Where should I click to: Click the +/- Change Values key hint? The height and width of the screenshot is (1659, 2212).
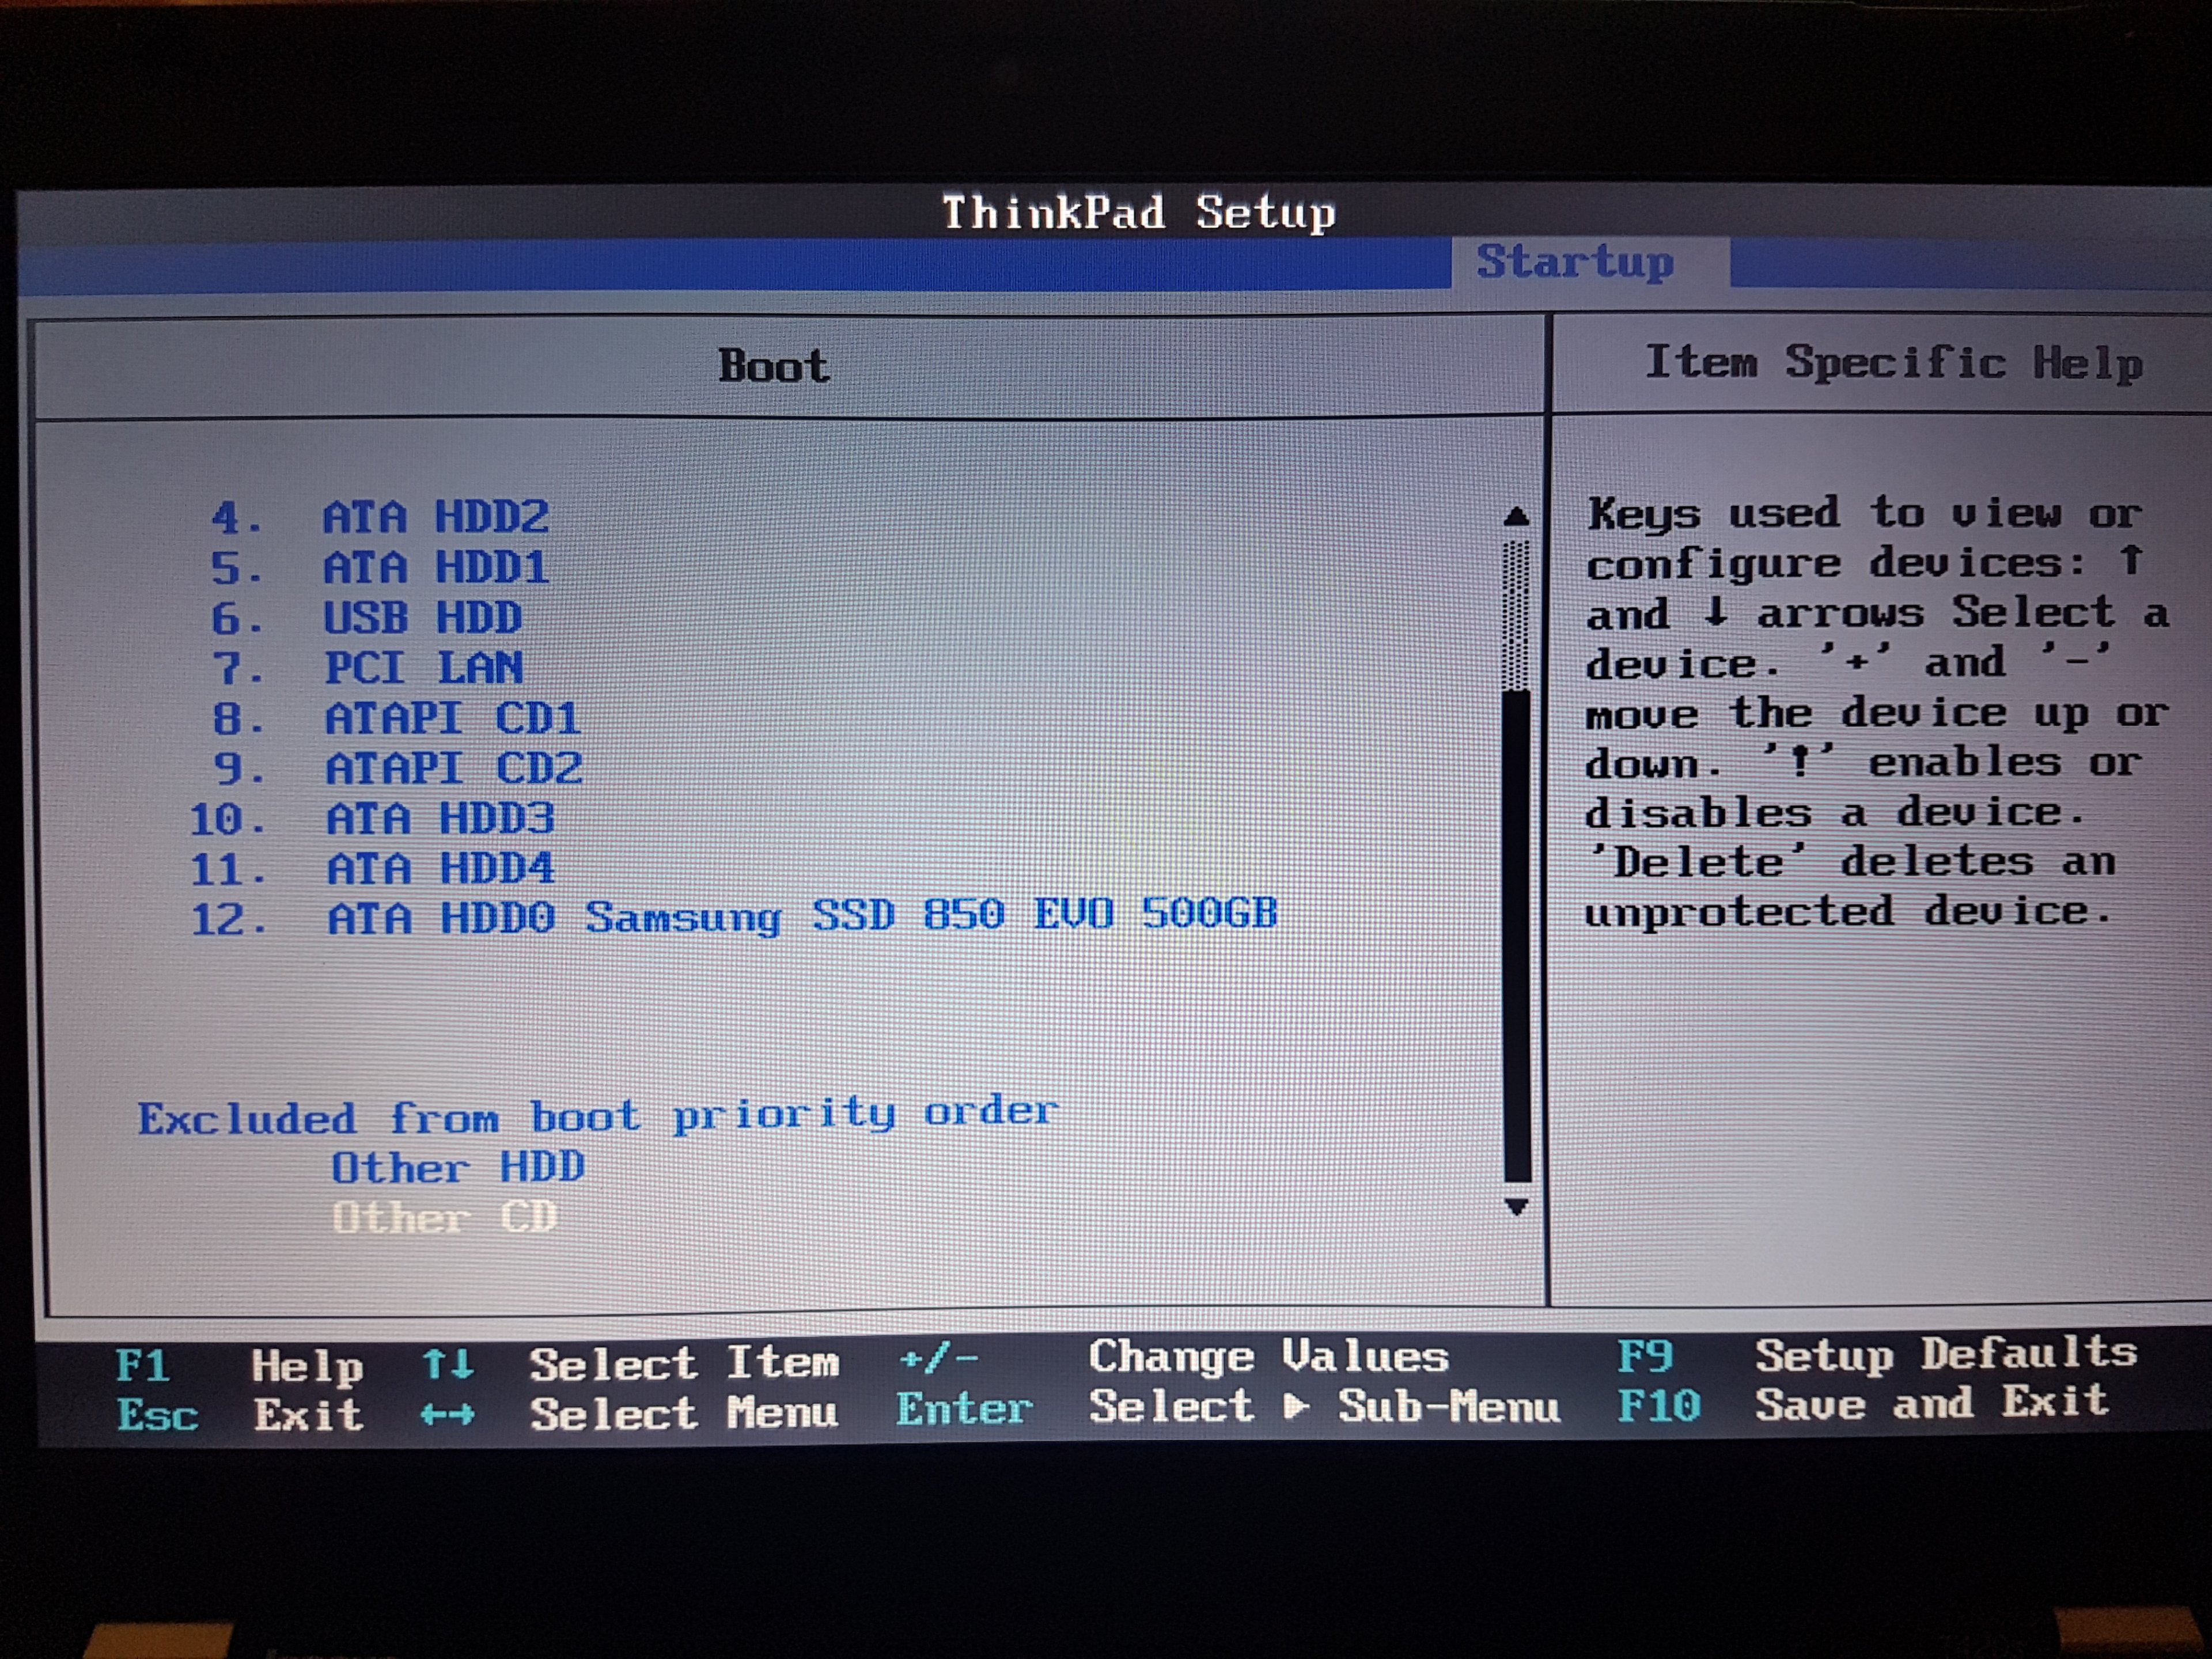coord(938,1359)
